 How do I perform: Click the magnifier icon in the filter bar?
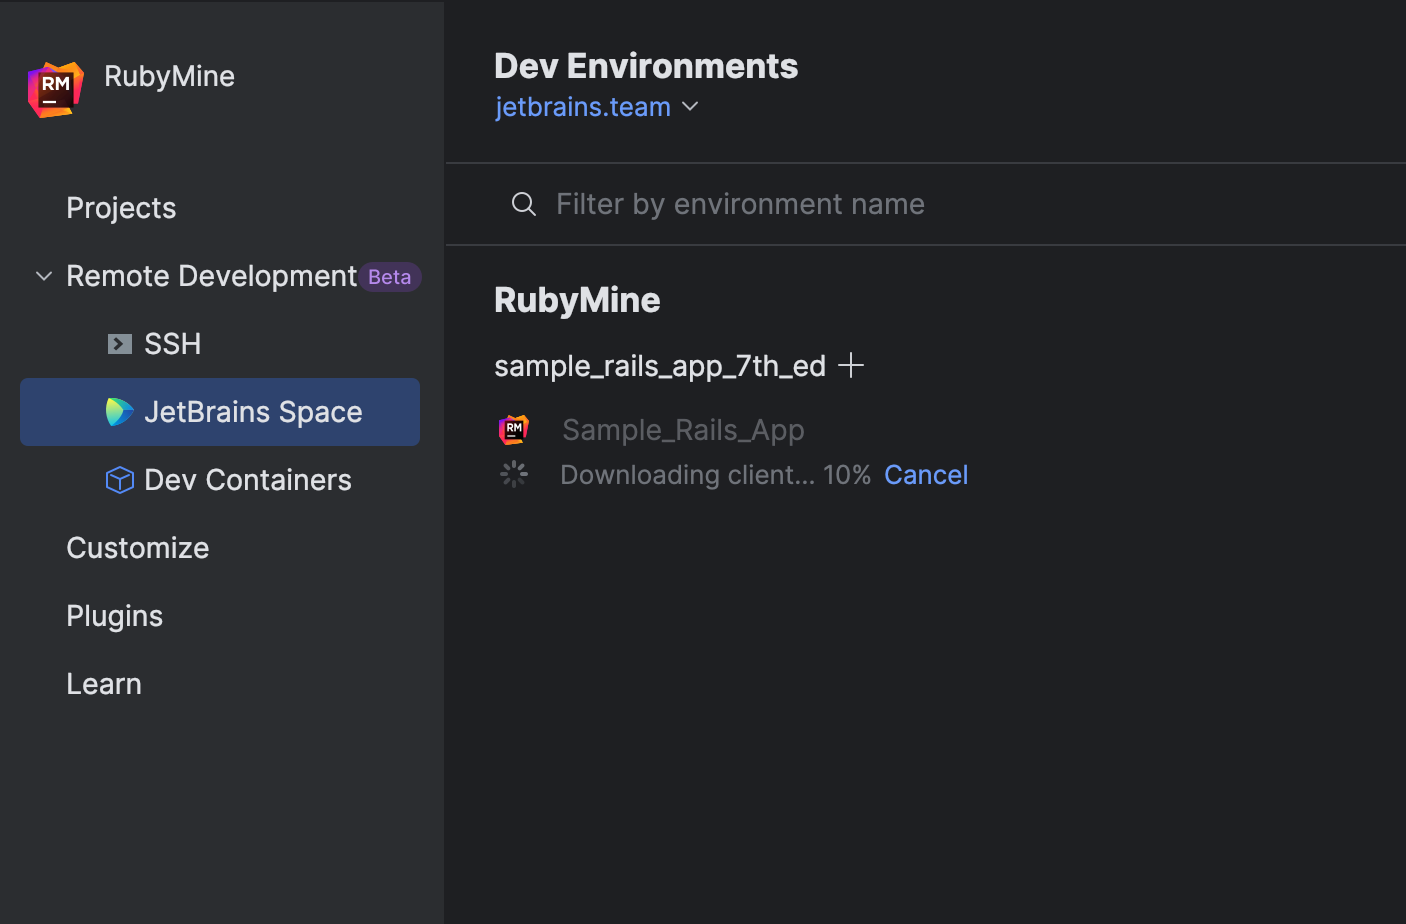click(523, 203)
